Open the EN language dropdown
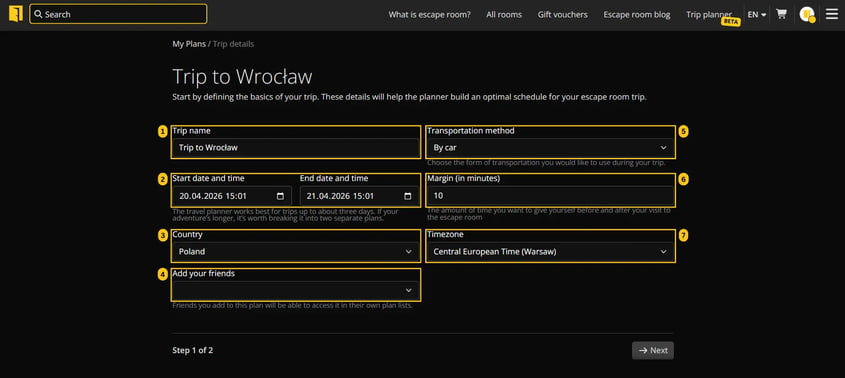 point(757,15)
